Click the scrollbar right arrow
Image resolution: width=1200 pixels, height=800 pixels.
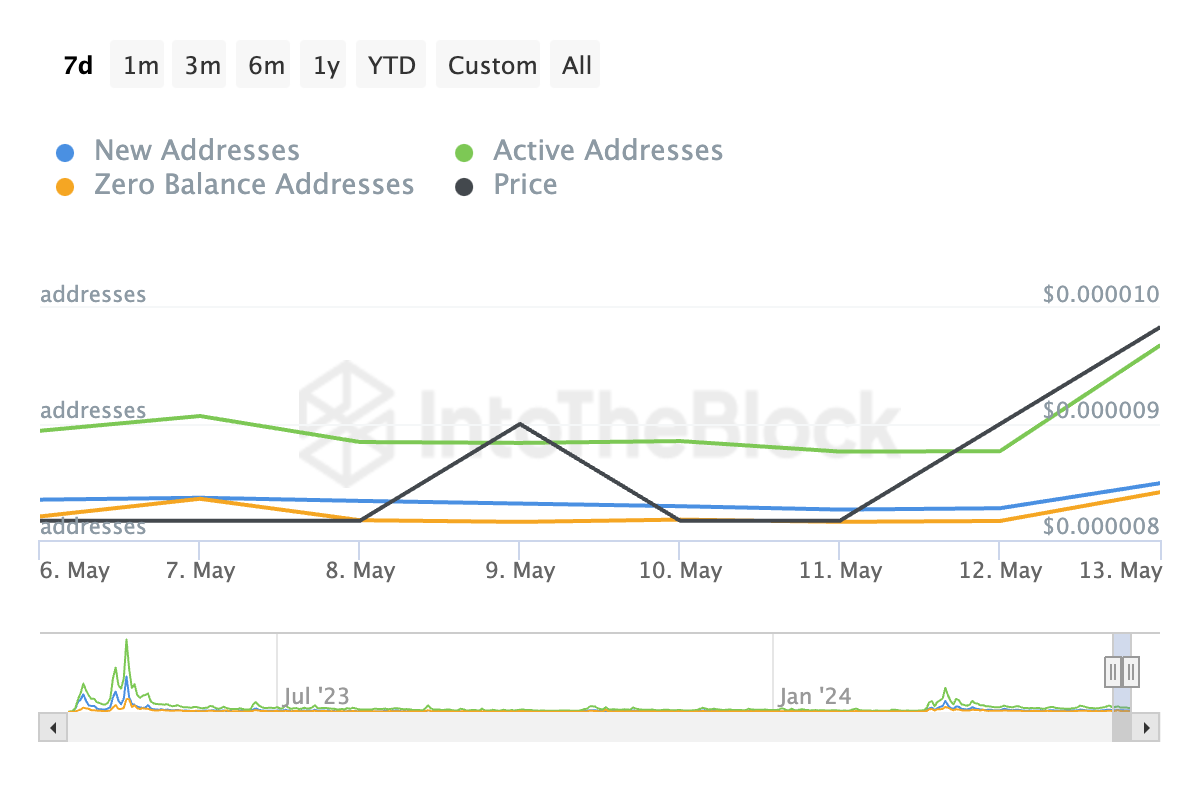tap(1149, 728)
